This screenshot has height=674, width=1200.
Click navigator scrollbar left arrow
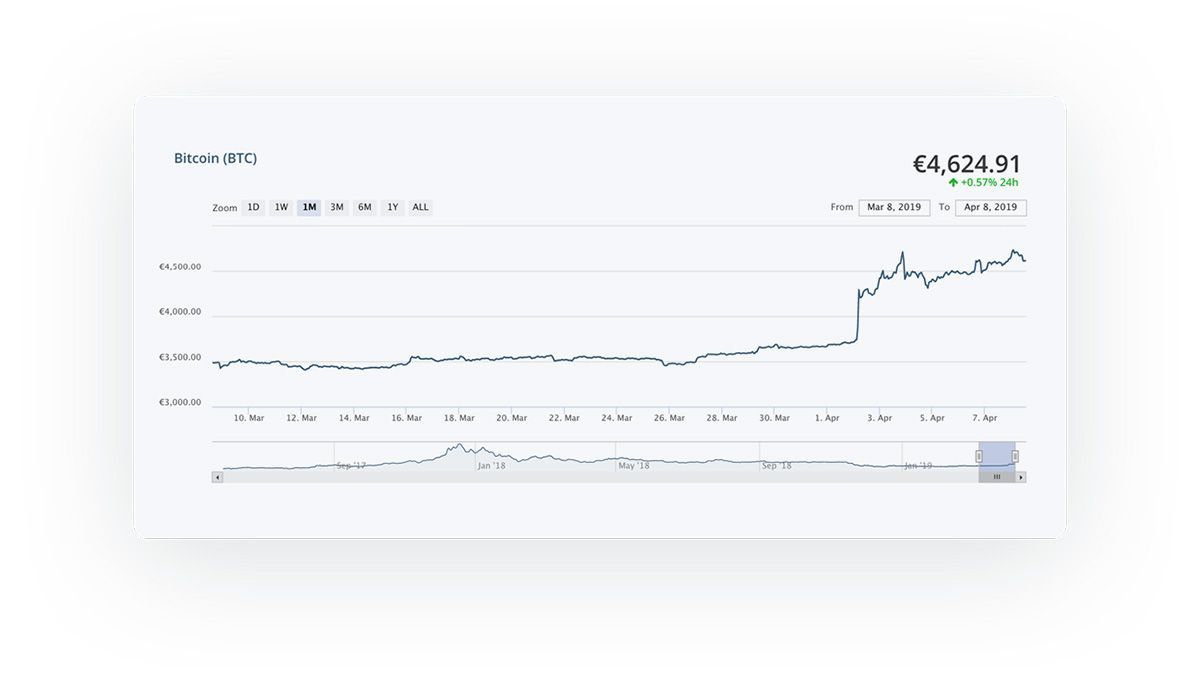coord(216,478)
